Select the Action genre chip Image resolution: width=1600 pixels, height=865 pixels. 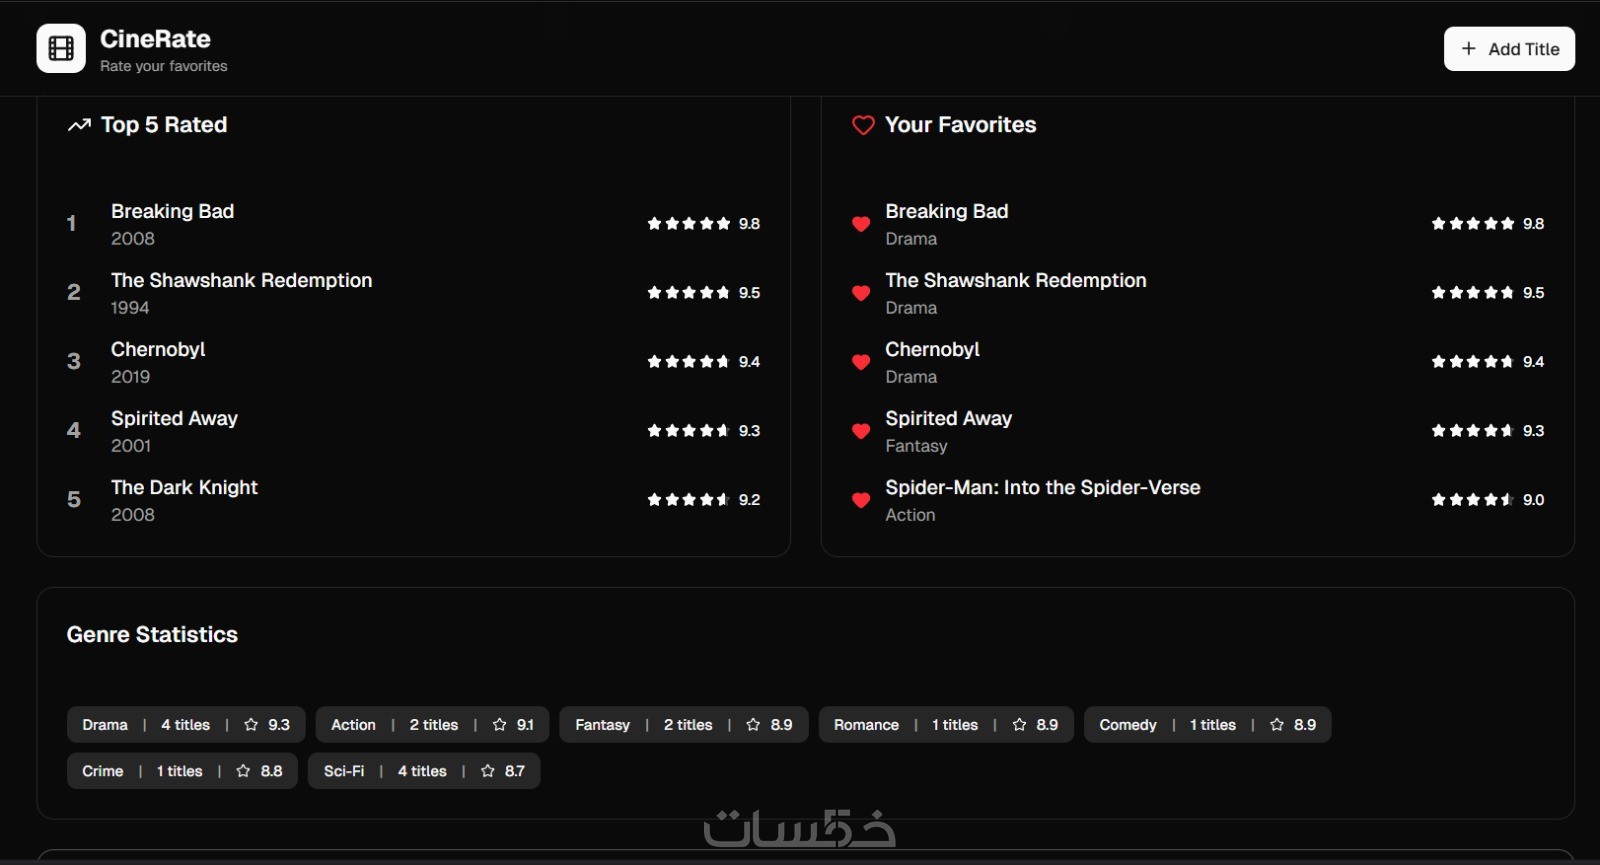[432, 725]
